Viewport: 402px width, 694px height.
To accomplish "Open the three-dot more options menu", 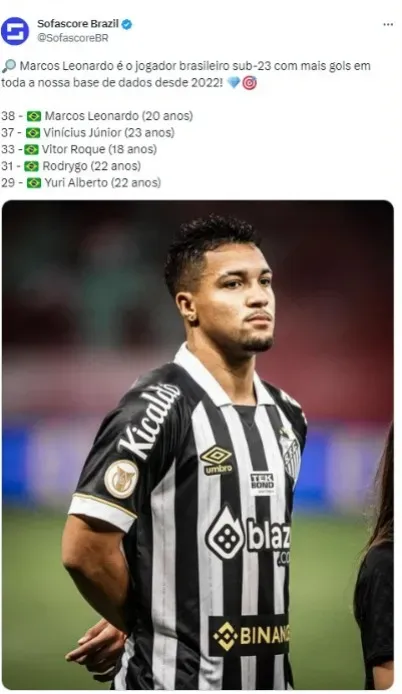I will pyautogui.click(x=388, y=24).
